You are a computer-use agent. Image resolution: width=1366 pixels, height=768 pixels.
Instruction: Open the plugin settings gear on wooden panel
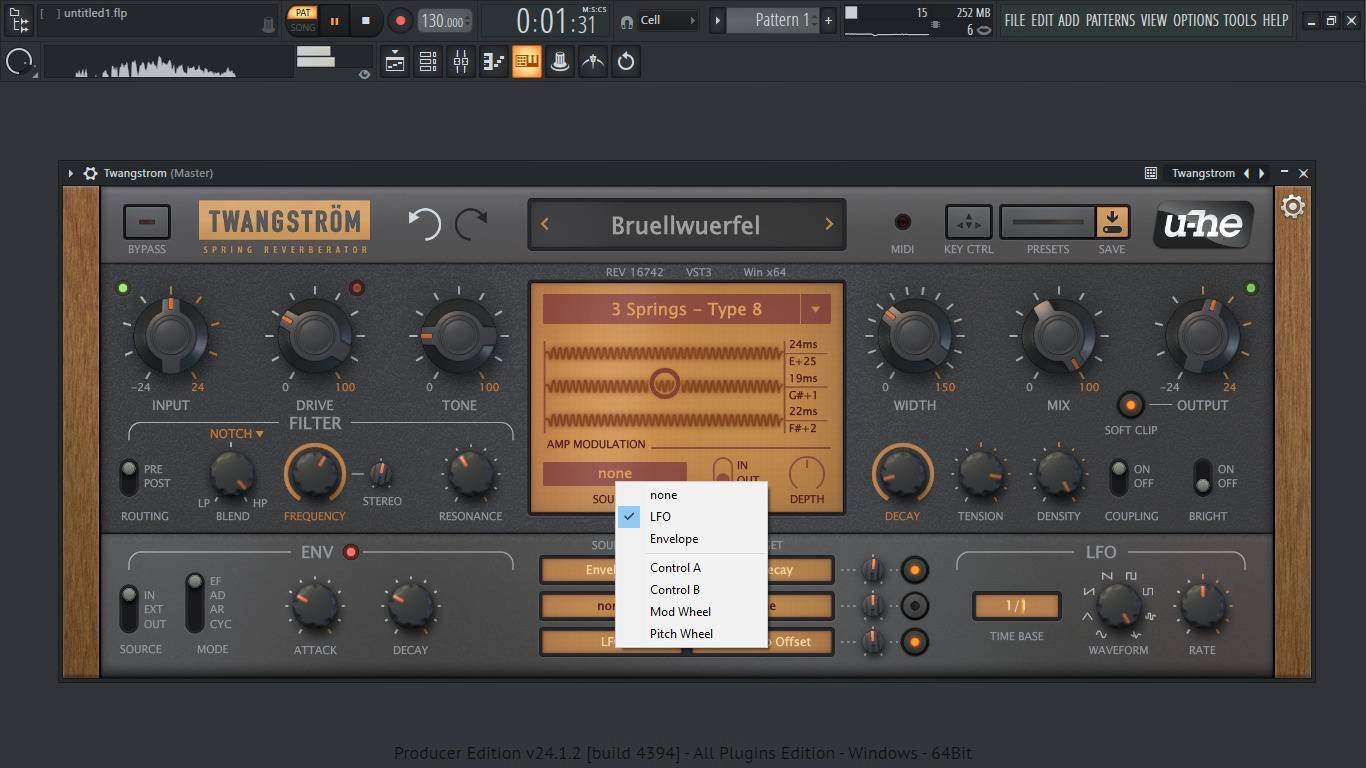coord(1293,207)
